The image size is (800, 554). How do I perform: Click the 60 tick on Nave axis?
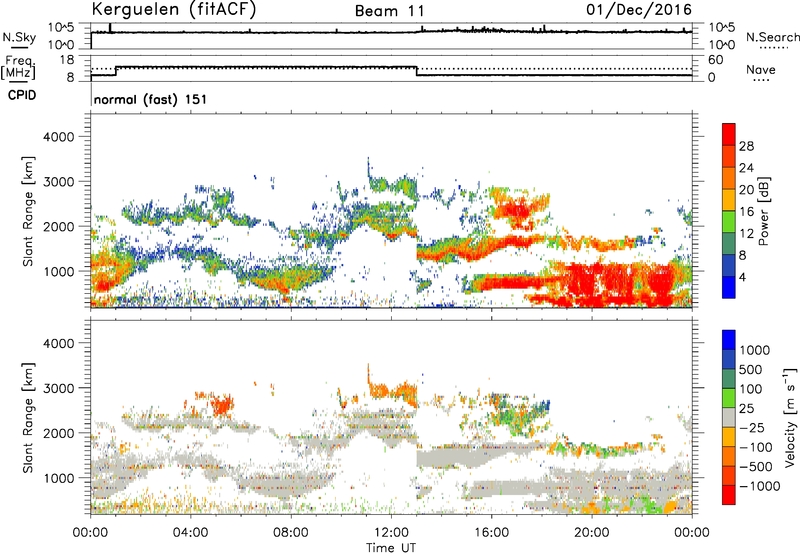click(x=715, y=60)
